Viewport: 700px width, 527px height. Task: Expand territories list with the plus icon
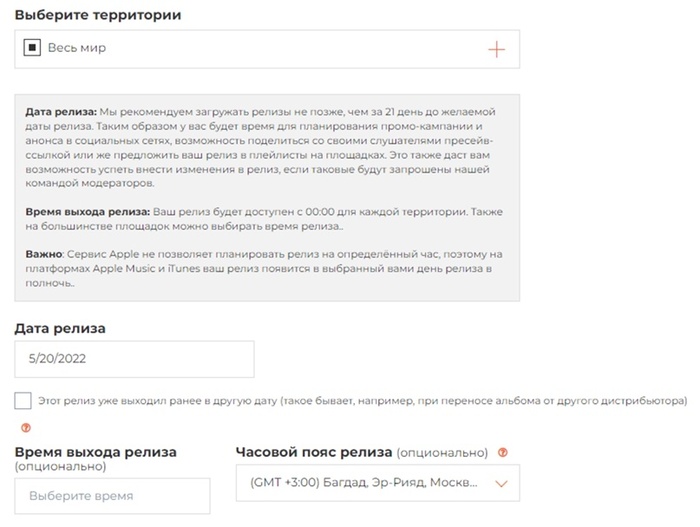[496, 49]
